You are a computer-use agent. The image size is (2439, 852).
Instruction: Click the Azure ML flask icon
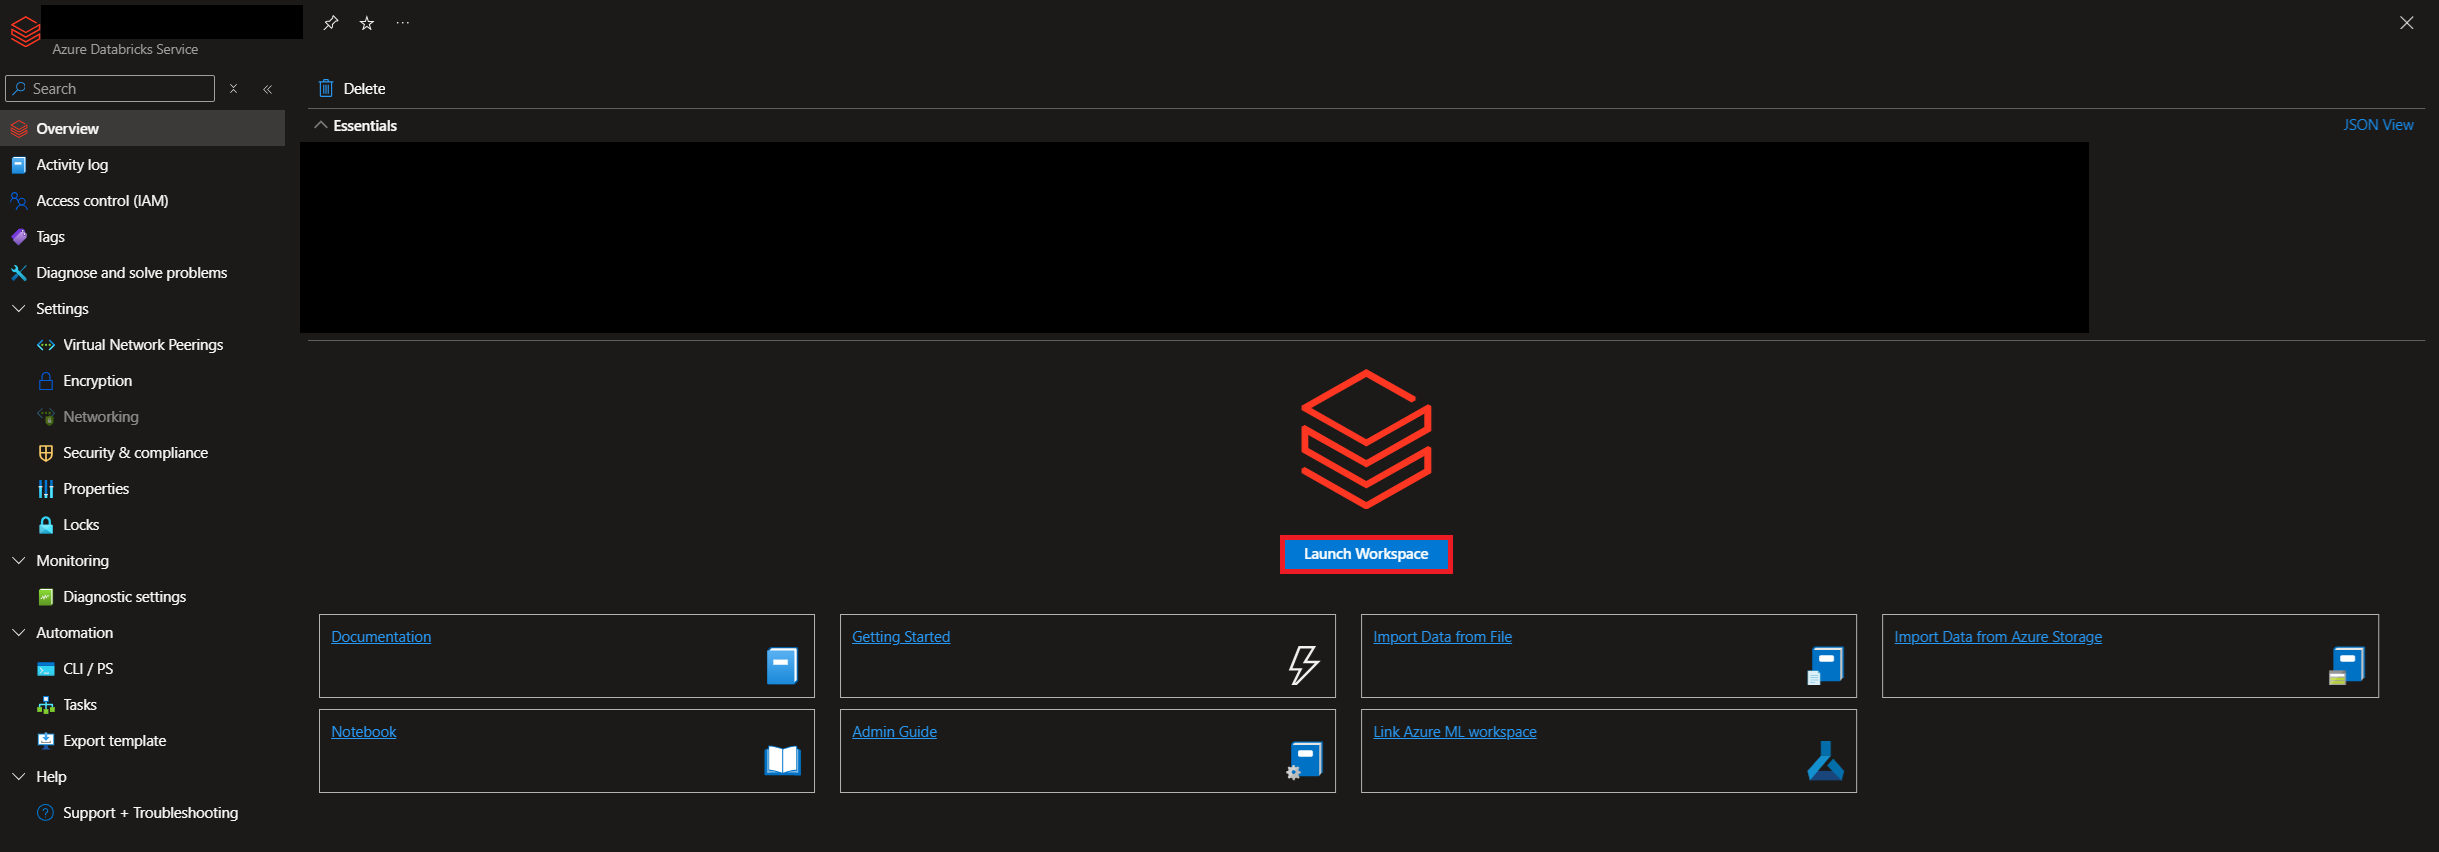click(1825, 761)
